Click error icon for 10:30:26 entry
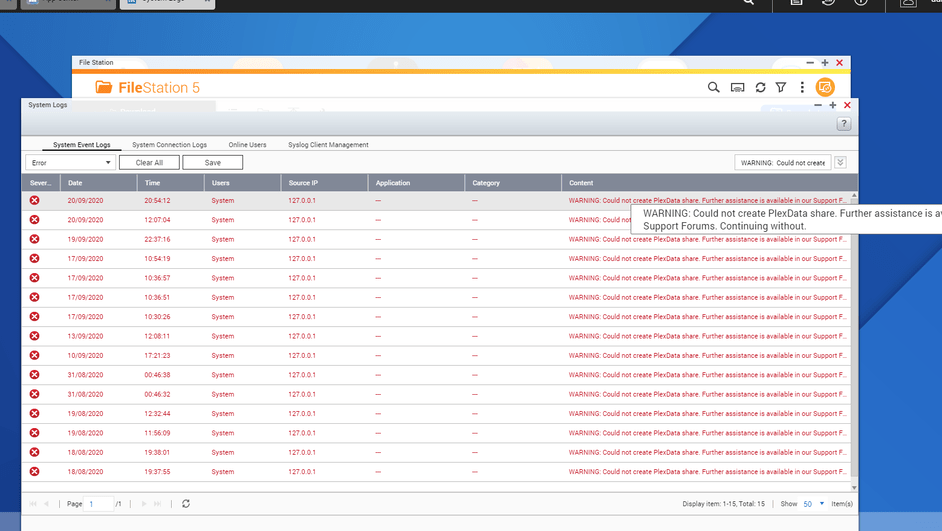This screenshot has width=942, height=531. click(35, 317)
